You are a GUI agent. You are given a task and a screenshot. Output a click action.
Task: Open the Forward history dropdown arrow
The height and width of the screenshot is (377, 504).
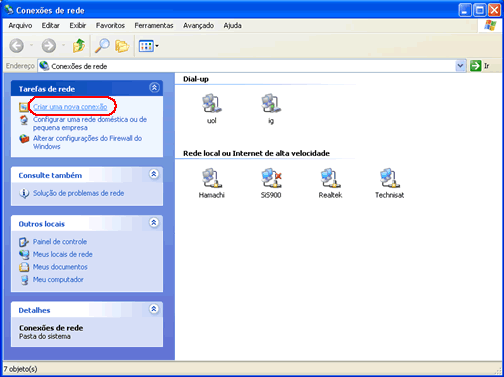[x=63, y=46]
